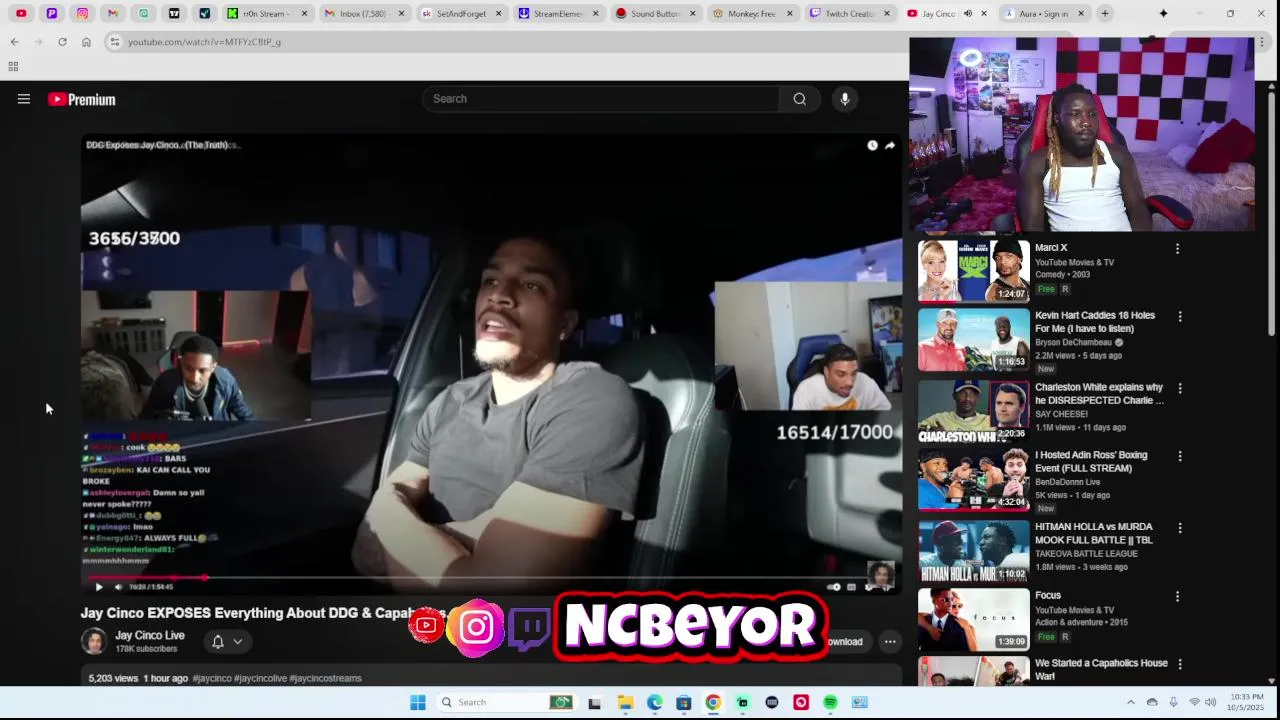Share the video using arrow icon
This screenshot has width=1280, height=720.
click(890, 145)
